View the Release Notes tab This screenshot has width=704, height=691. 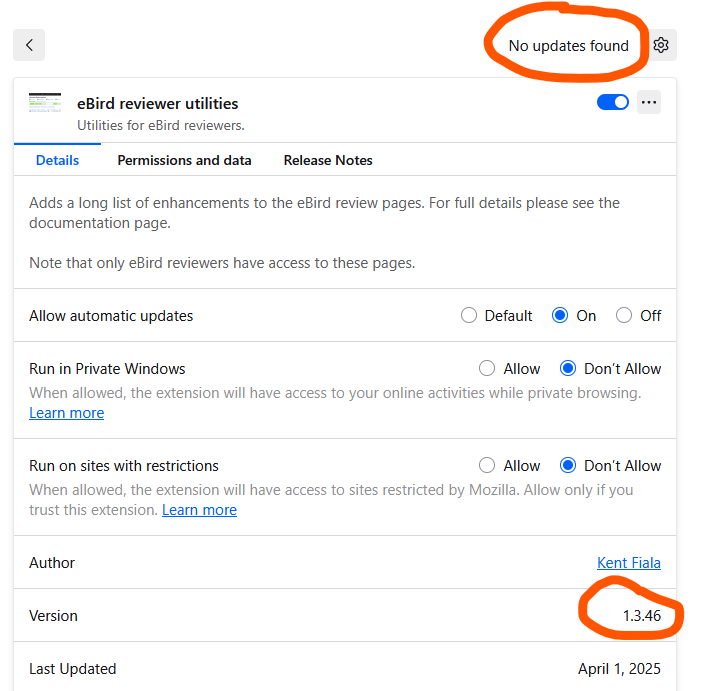coord(328,160)
